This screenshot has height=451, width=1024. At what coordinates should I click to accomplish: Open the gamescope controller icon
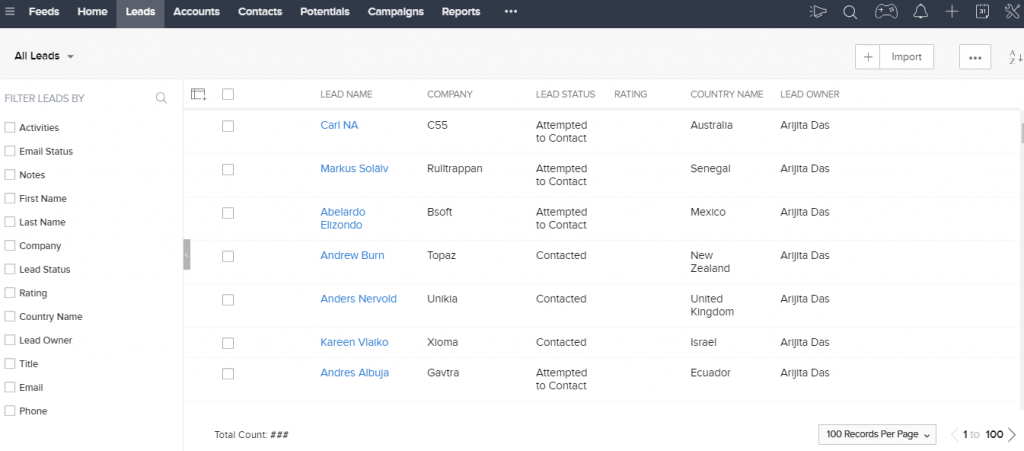coord(886,11)
